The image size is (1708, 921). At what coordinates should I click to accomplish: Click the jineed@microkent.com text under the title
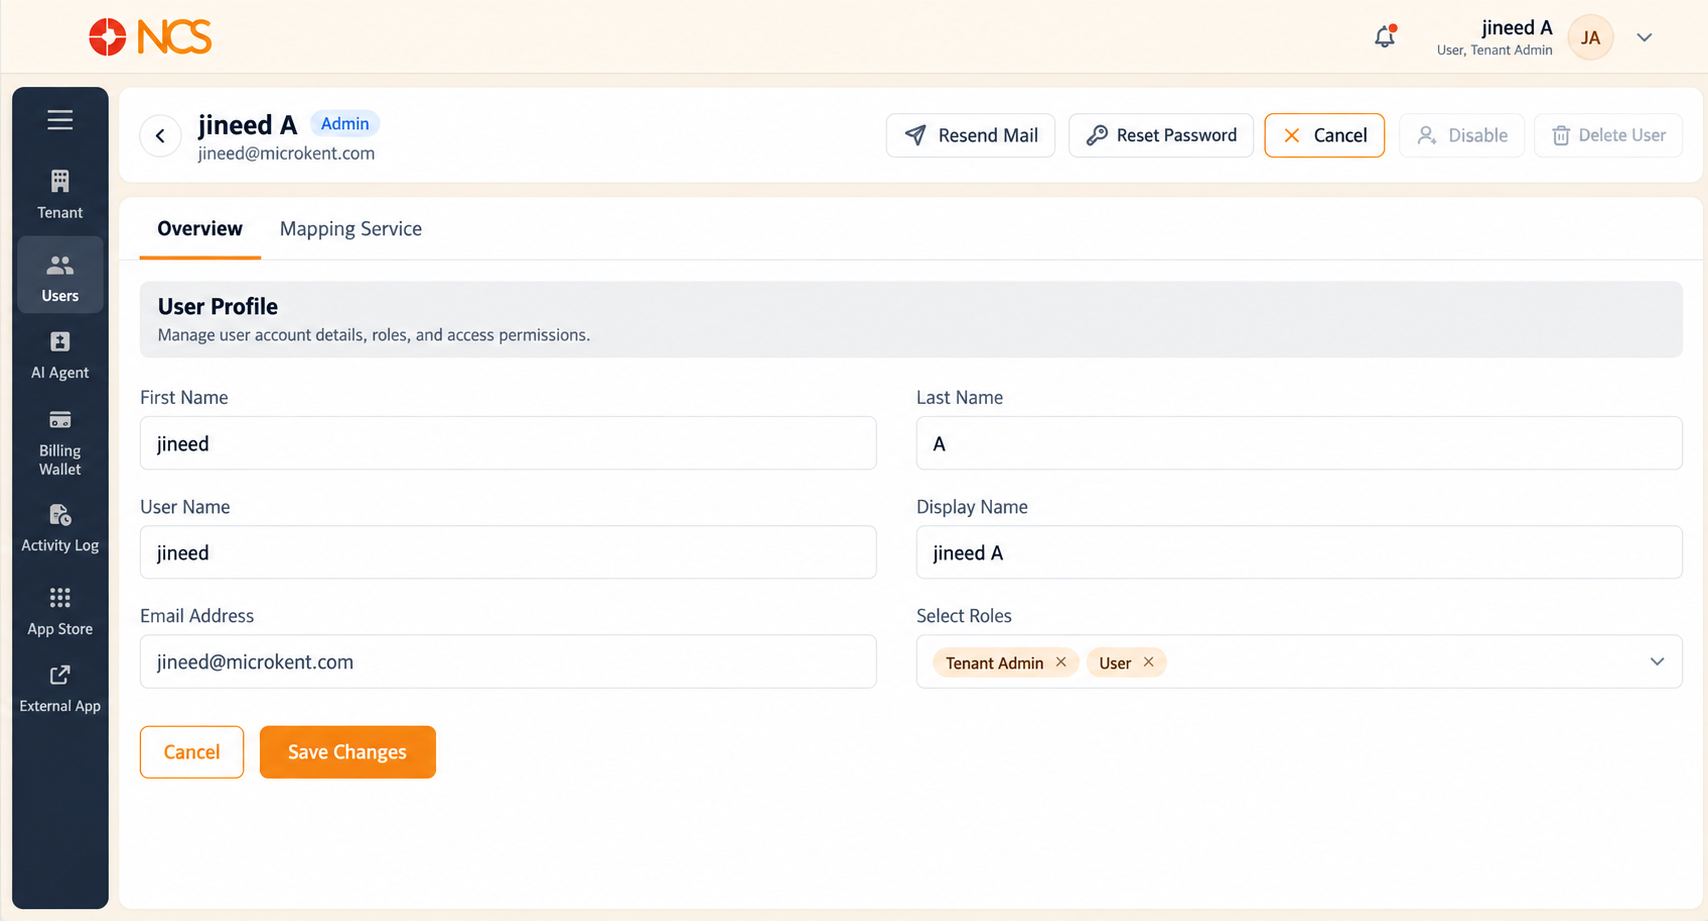286,153
